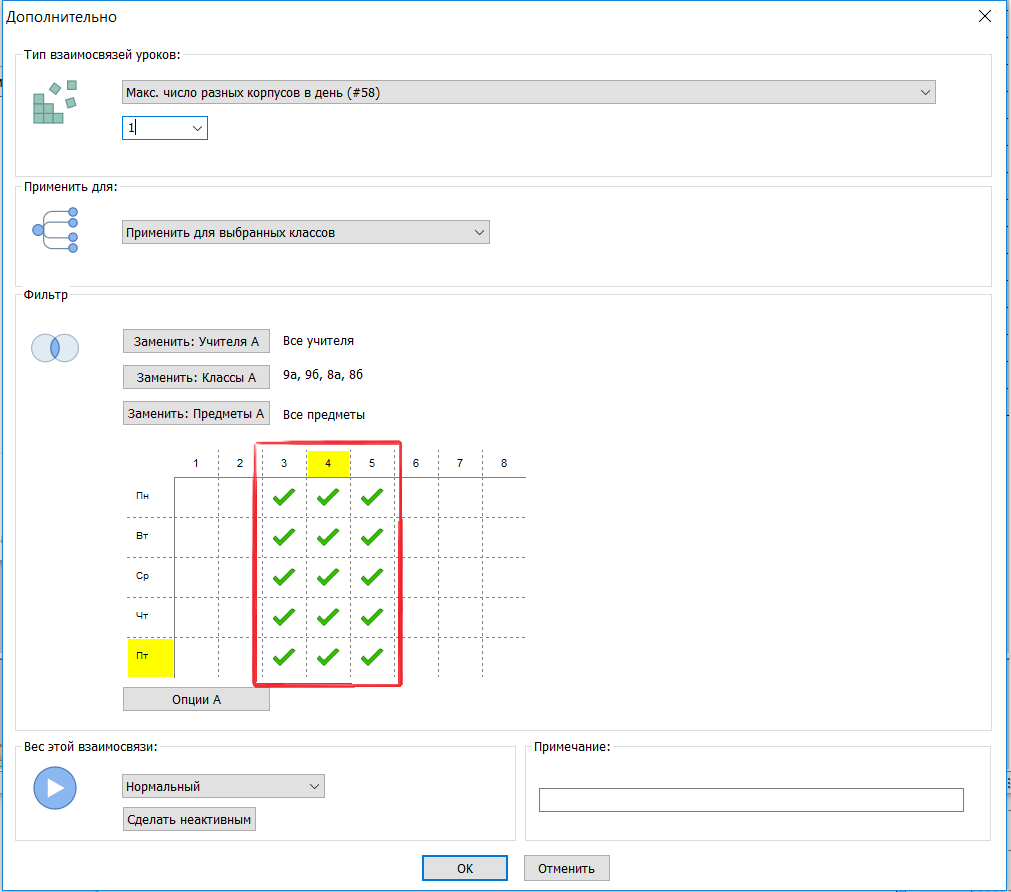Click the blue play weight icon
Image resolution: width=1011 pixels, height=892 pixels.
54,788
